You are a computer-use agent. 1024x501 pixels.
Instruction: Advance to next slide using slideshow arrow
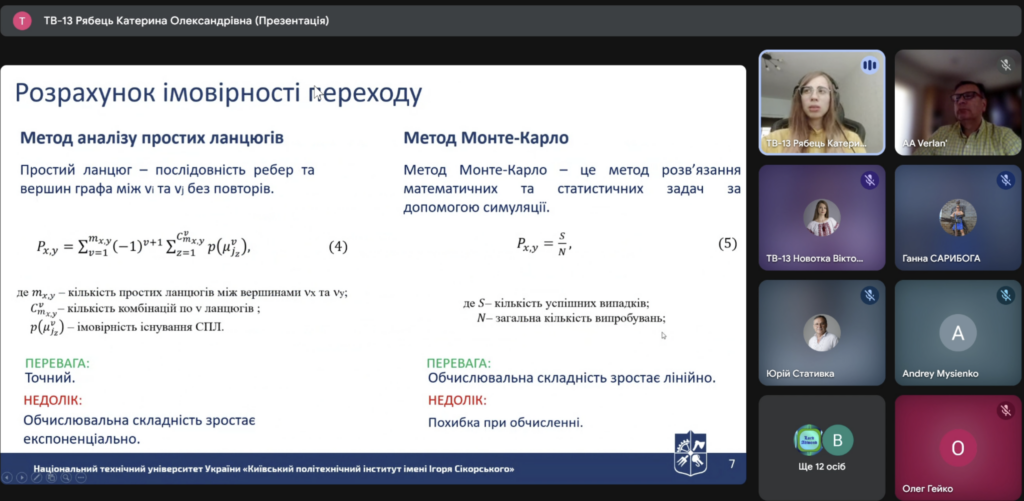22,477
